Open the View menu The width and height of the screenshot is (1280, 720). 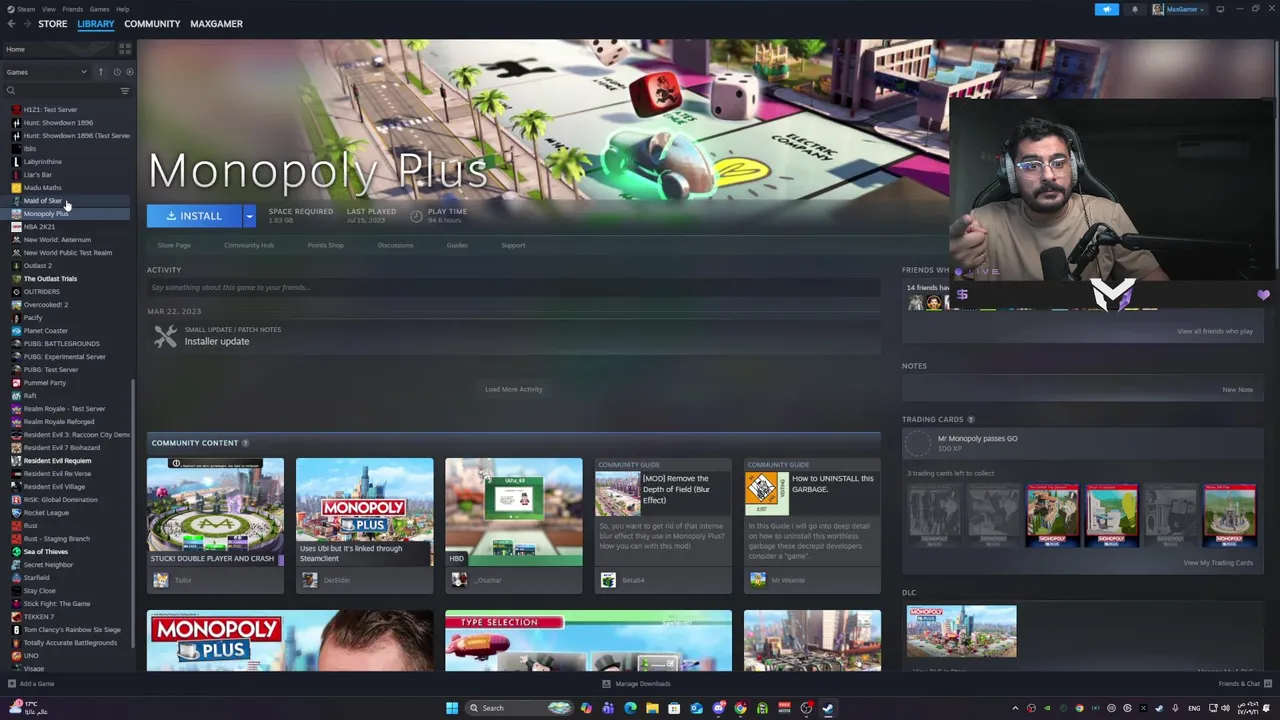tap(48, 9)
